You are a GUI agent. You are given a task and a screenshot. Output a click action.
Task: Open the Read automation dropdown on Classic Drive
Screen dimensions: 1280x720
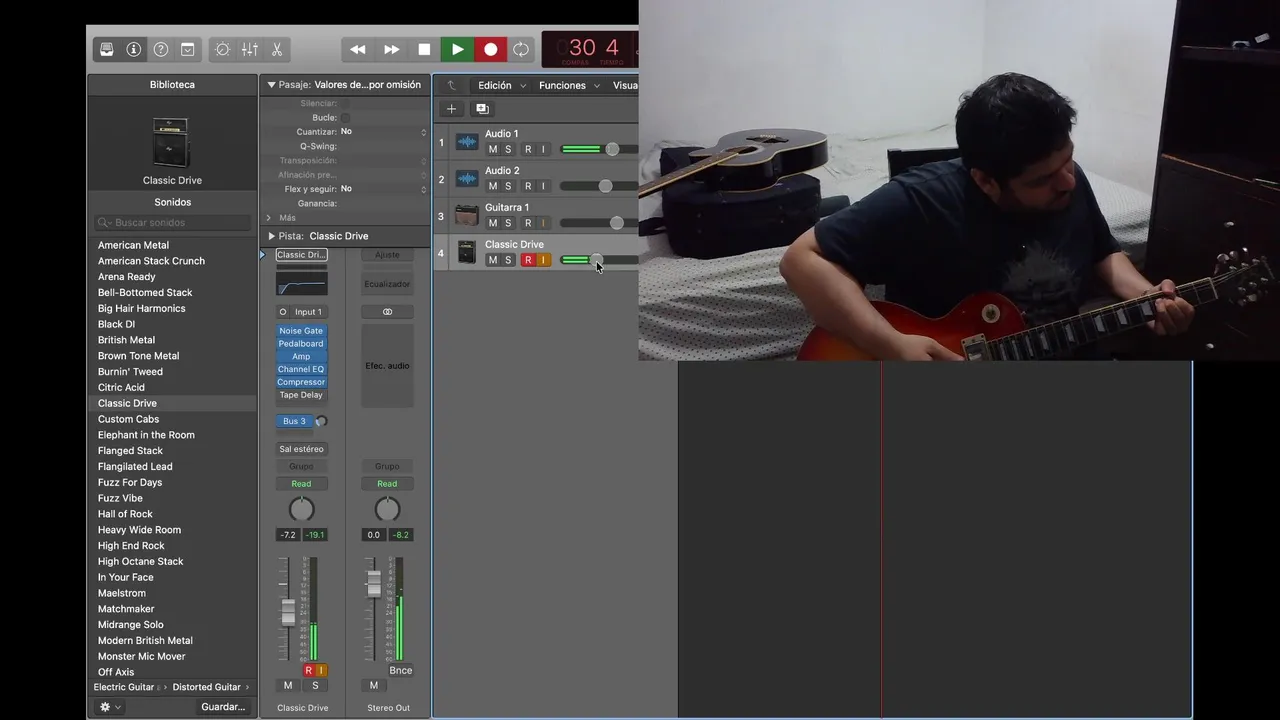point(301,484)
